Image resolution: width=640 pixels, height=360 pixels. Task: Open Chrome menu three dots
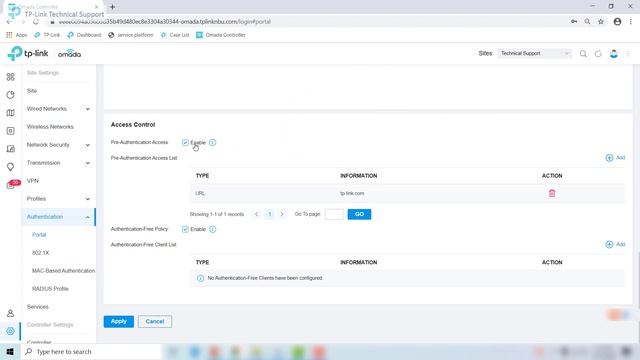[x=631, y=22]
